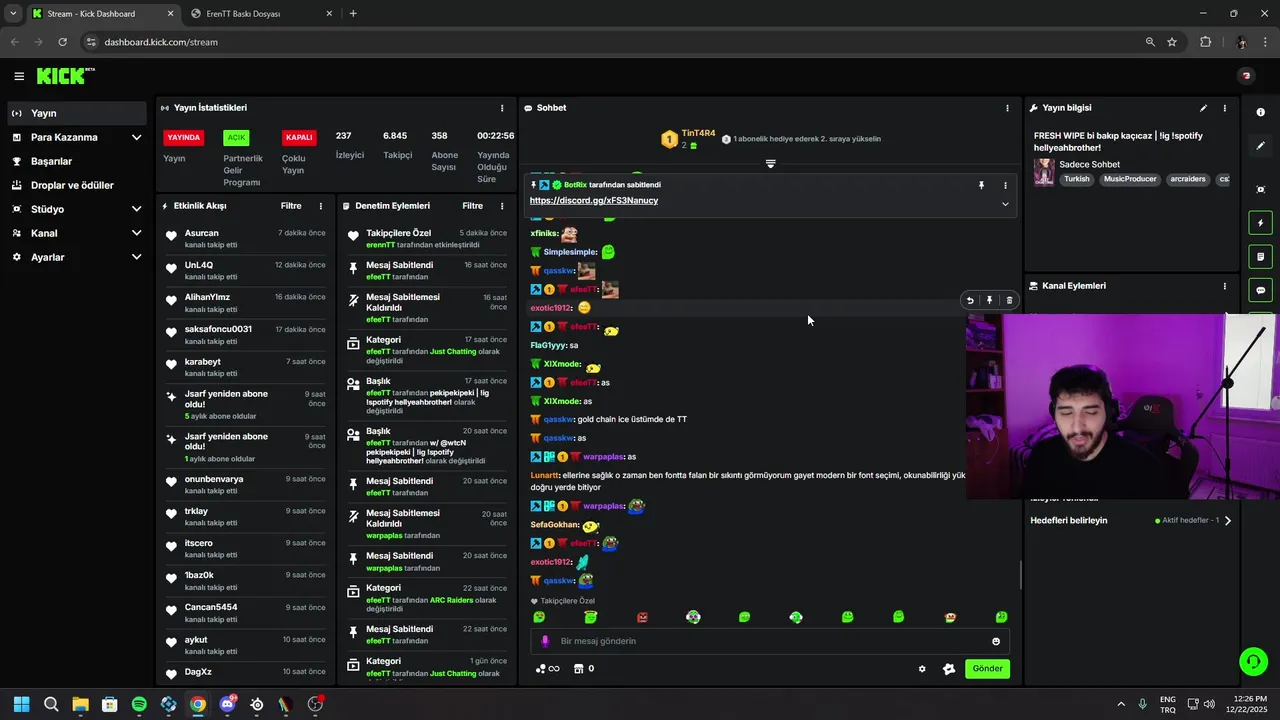Open pinned message three-dot menu
1280x720 pixels.
1005,185
